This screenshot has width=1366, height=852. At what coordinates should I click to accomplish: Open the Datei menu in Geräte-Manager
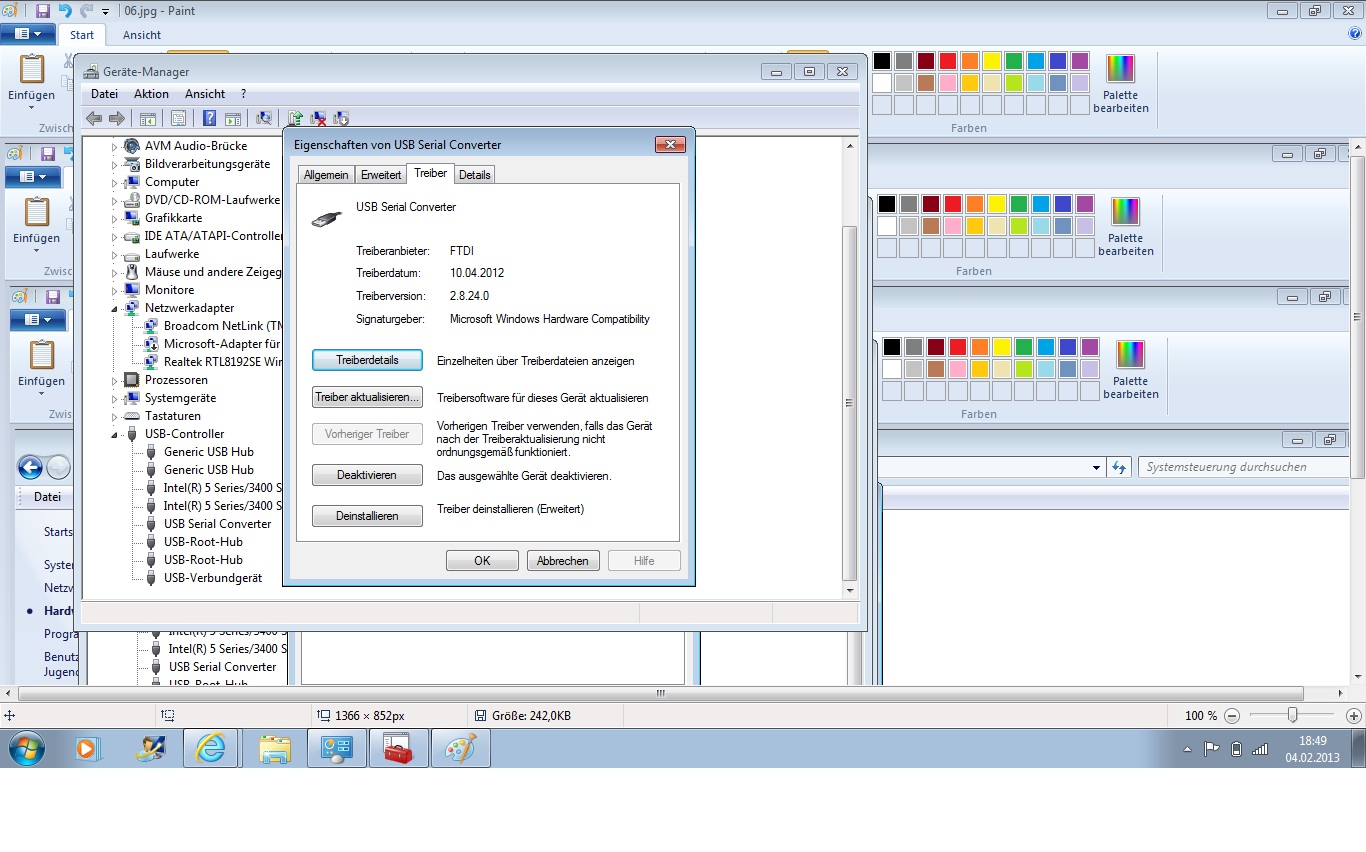pos(104,94)
